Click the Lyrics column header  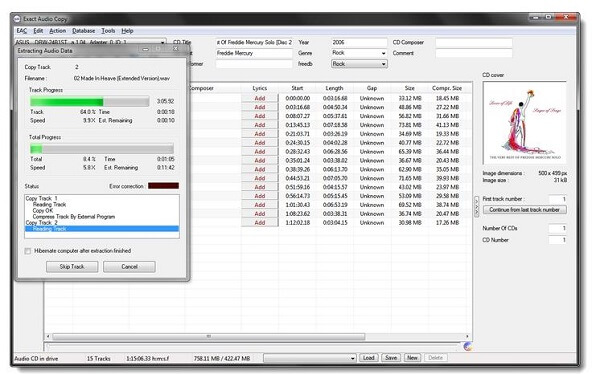click(x=260, y=88)
